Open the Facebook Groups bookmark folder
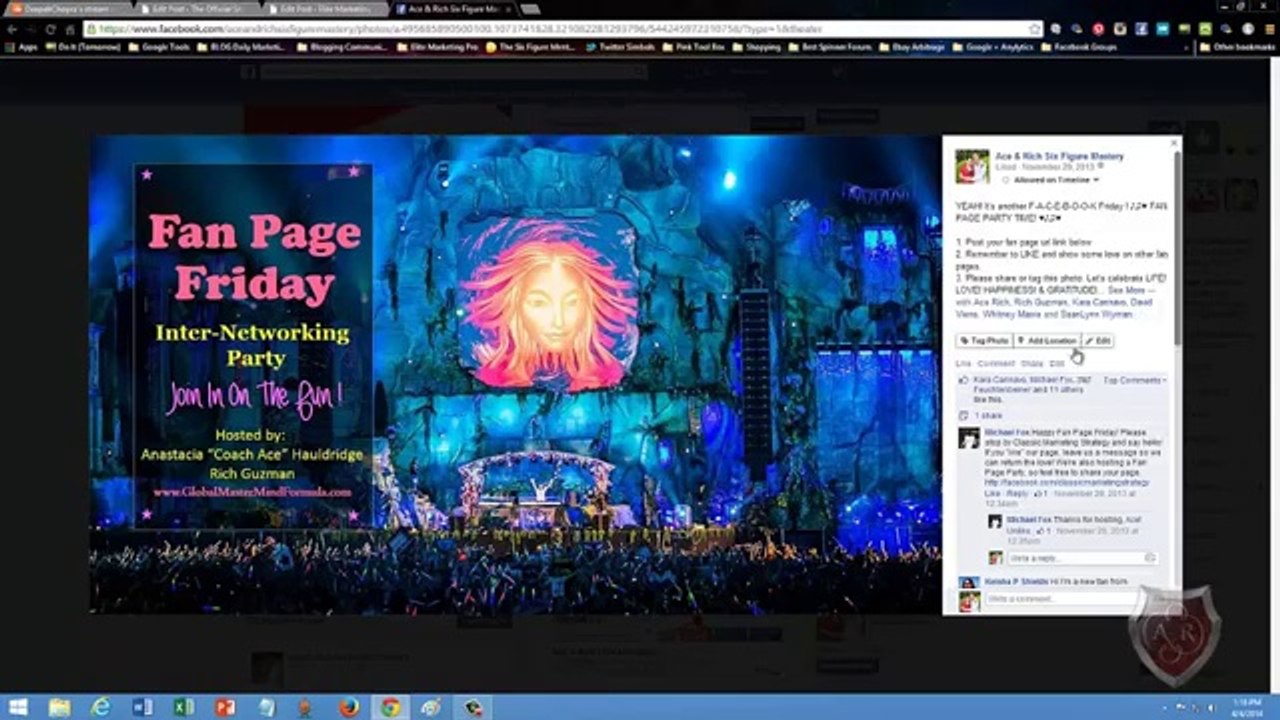The image size is (1280, 720). point(1079,47)
